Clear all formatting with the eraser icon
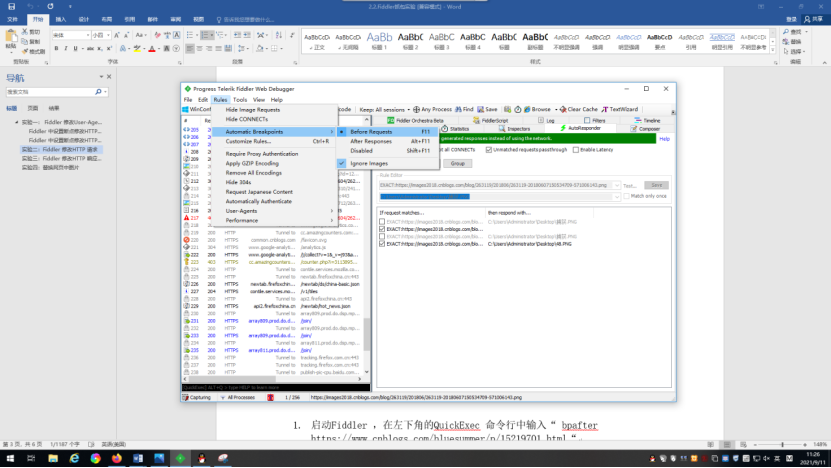 coord(157,35)
